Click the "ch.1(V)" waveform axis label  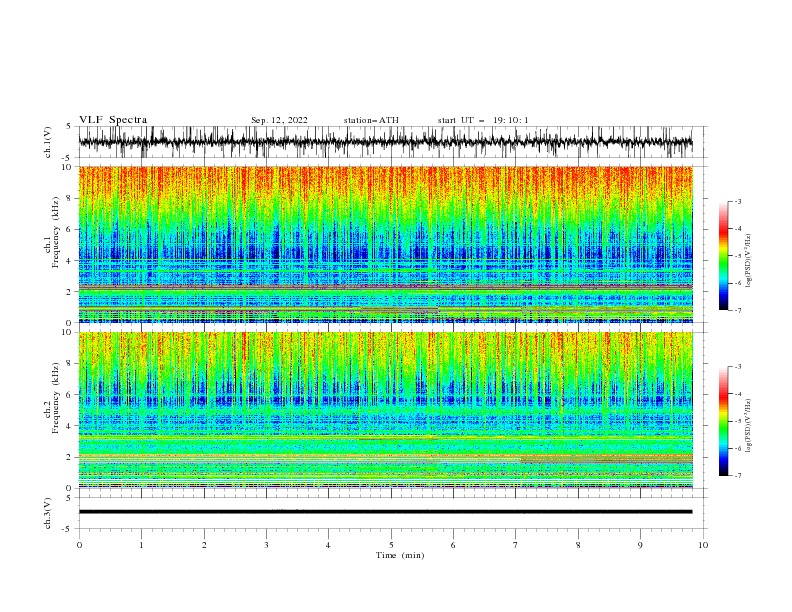click(x=48, y=142)
